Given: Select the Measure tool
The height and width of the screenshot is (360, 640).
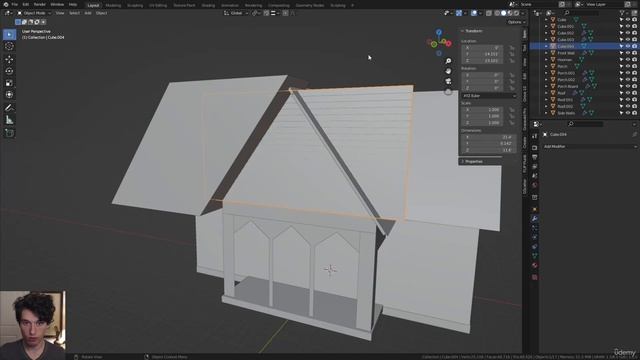Looking at the screenshot, I should pos(9,120).
